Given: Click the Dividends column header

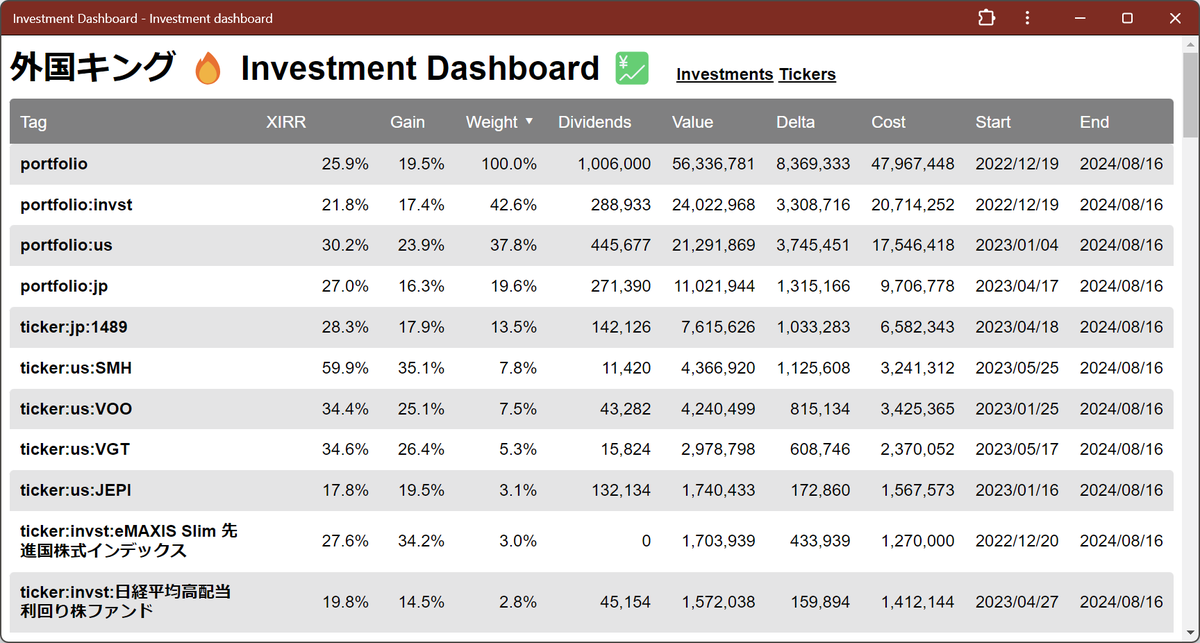Looking at the screenshot, I should point(594,122).
